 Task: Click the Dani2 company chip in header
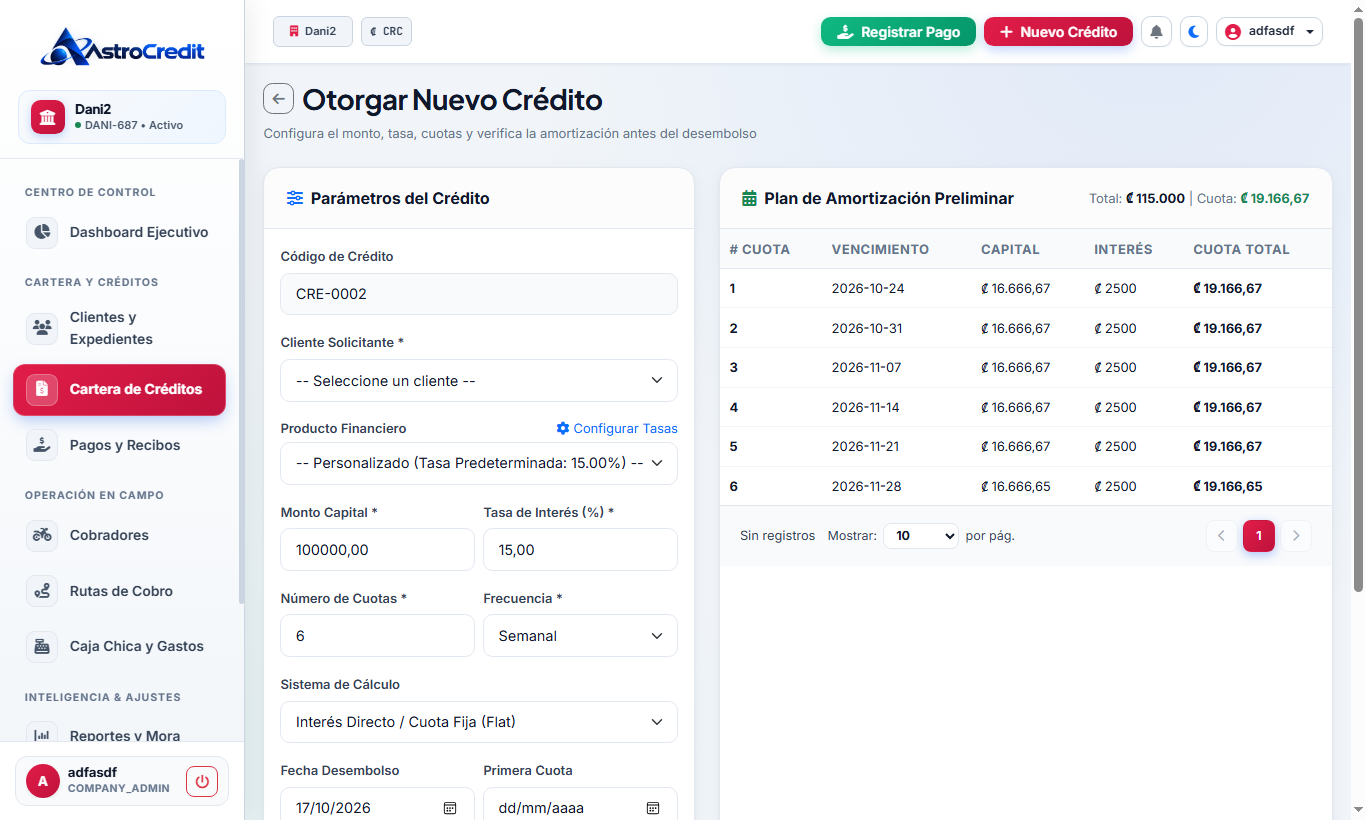pyautogui.click(x=313, y=31)
